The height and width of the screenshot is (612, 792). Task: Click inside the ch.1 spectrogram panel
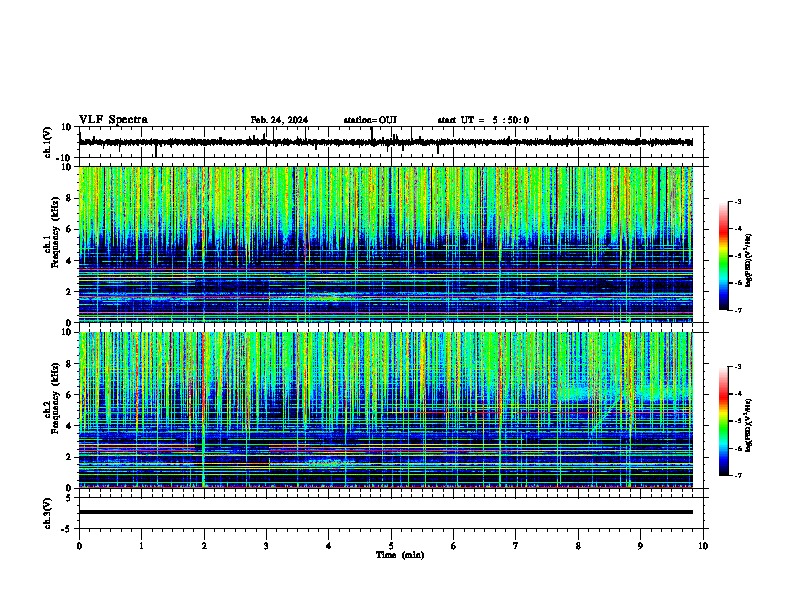(386, 244)
